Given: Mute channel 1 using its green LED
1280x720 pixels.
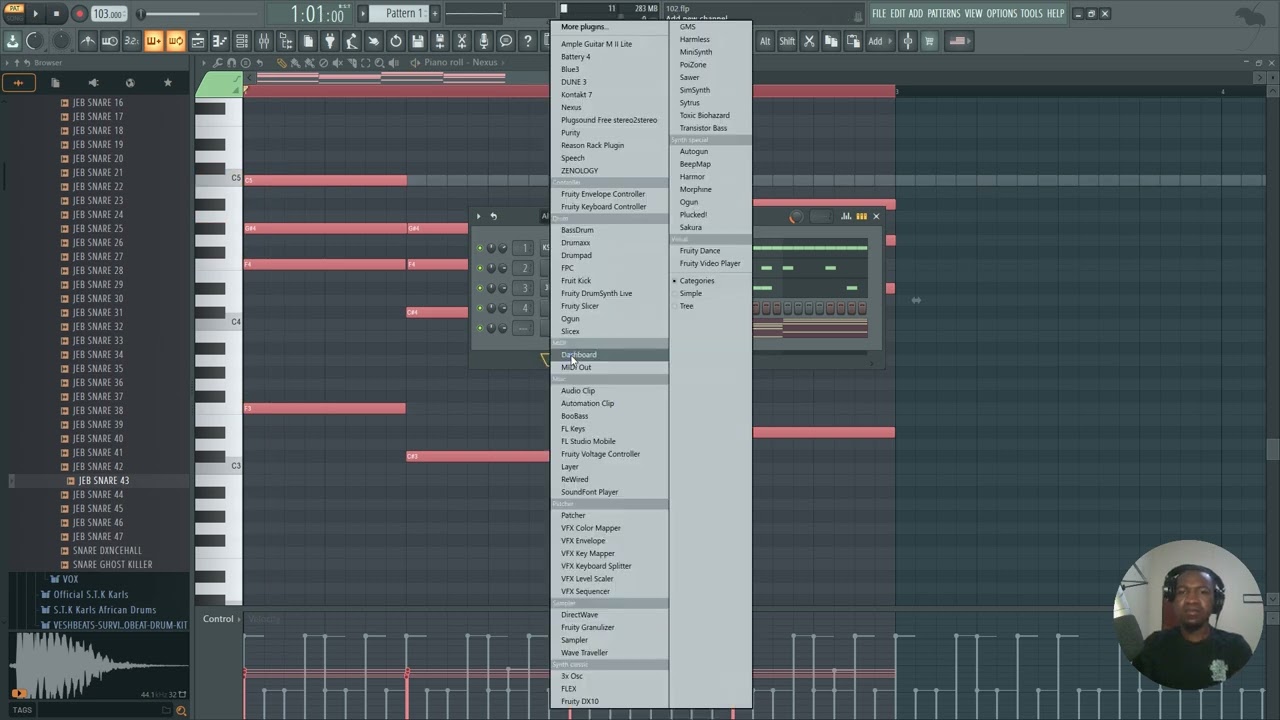Looking at the screenshot, I should tap(479, 248).
